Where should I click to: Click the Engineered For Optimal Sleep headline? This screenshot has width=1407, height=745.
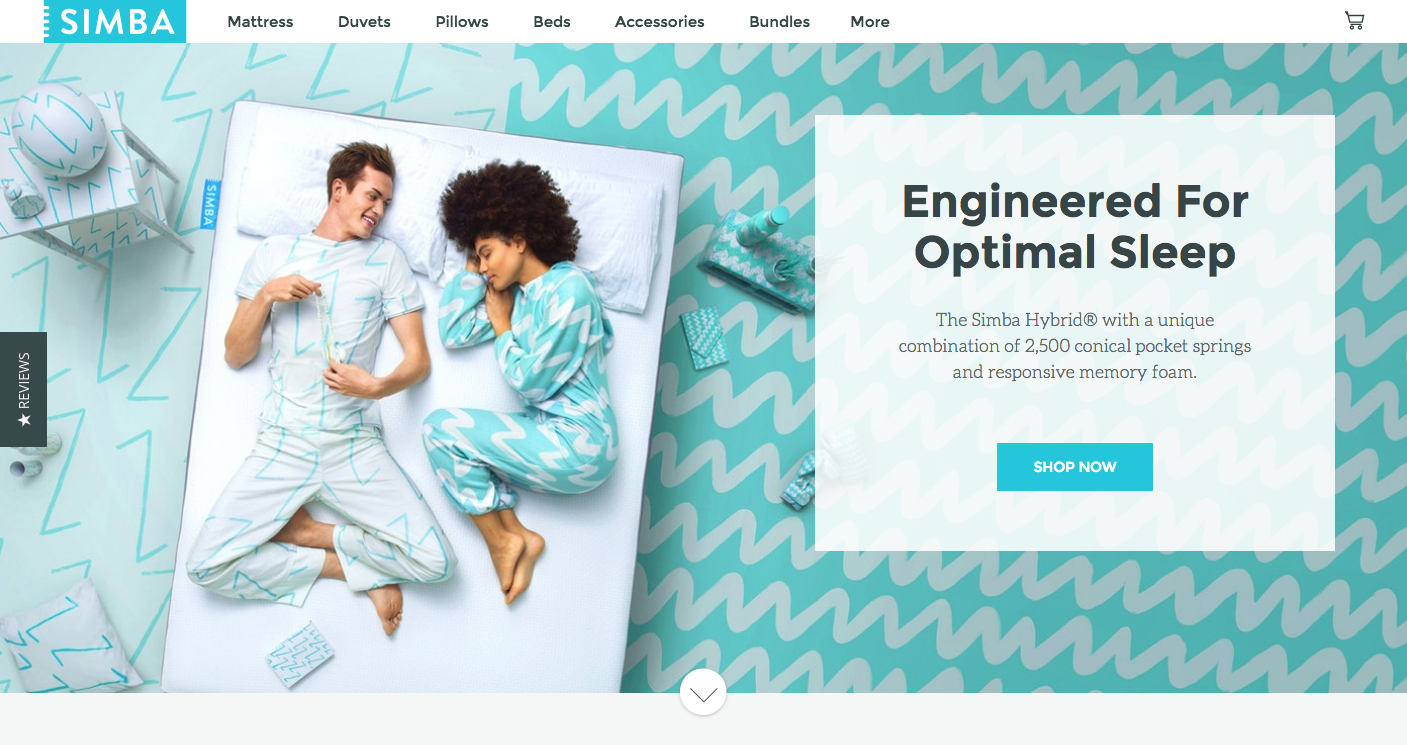pos(1075,227)
